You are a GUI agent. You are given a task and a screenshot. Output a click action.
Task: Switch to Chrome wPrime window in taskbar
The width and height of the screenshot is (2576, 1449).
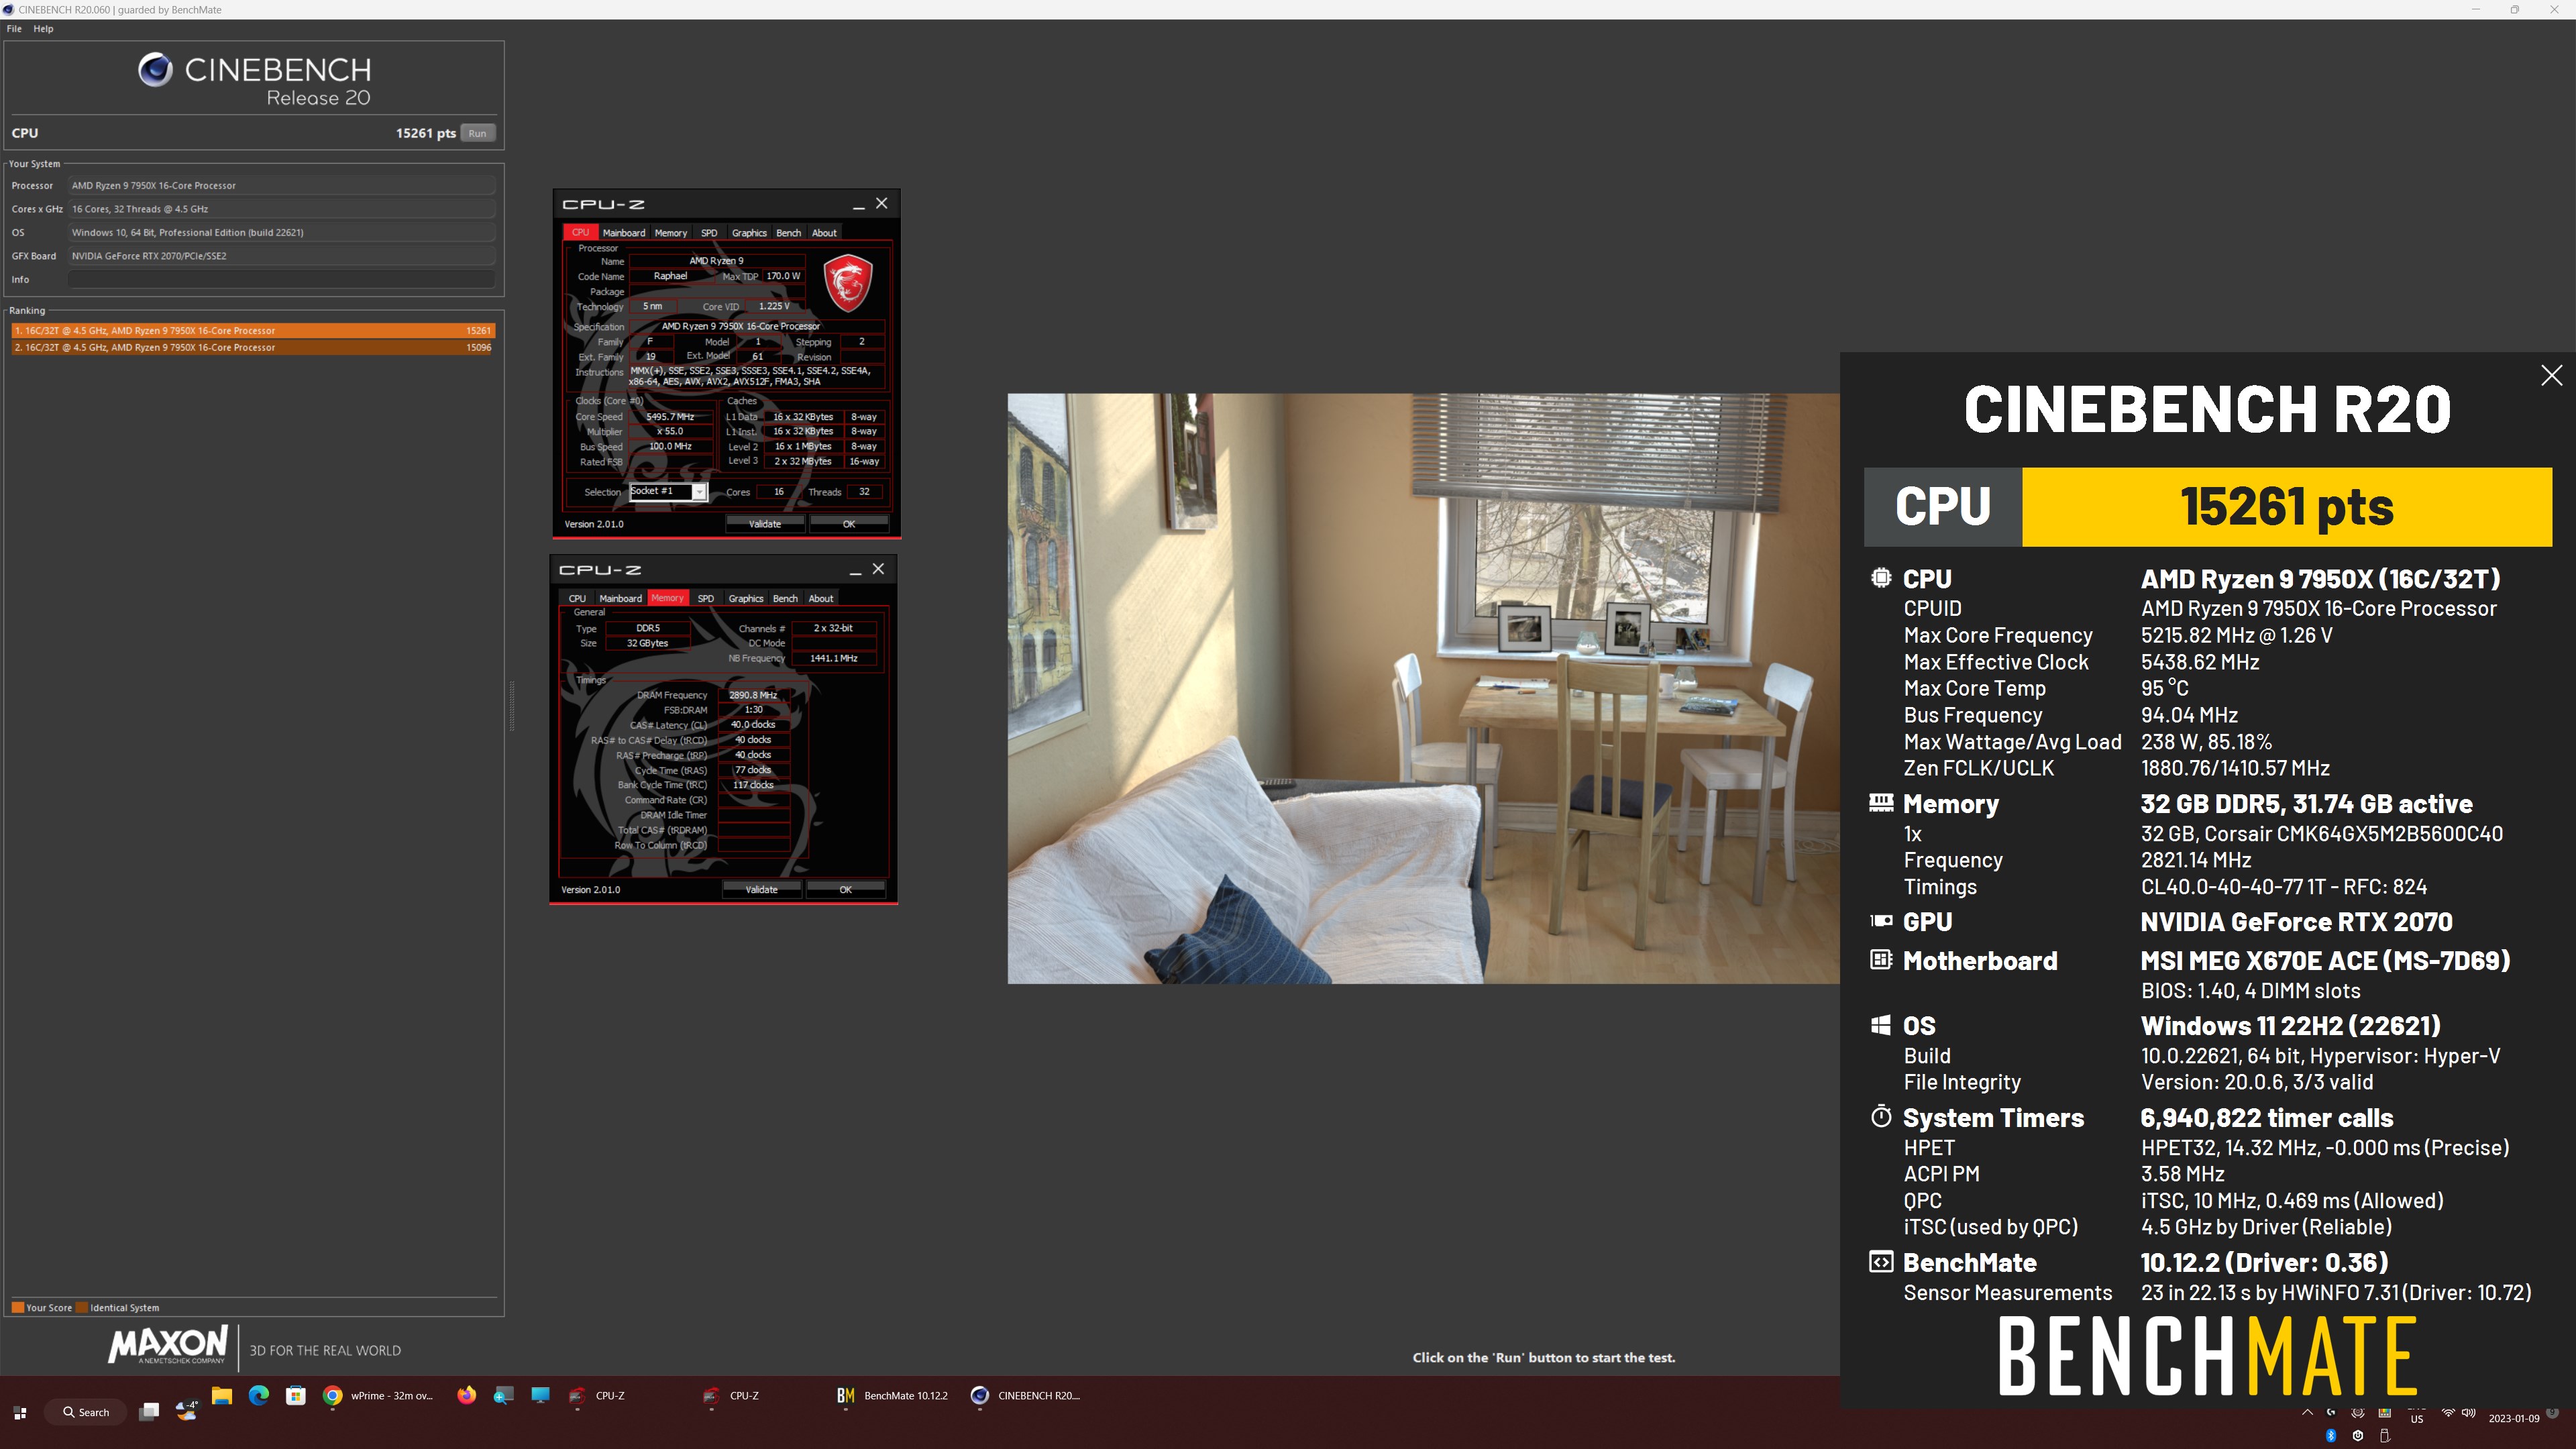(x=379, y=1396)
